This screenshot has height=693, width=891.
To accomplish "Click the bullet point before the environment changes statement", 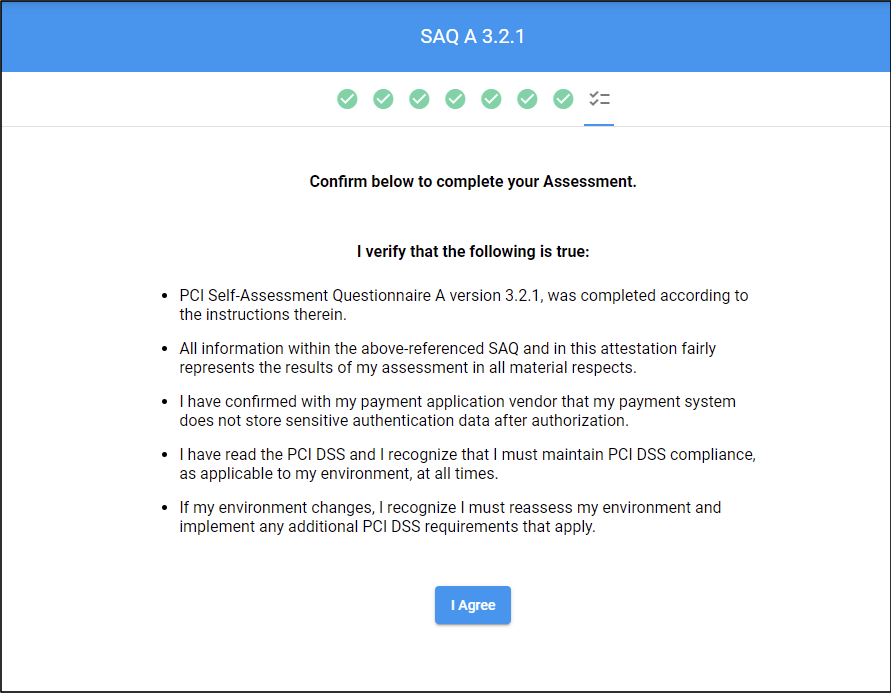I will tap(165, 509).
